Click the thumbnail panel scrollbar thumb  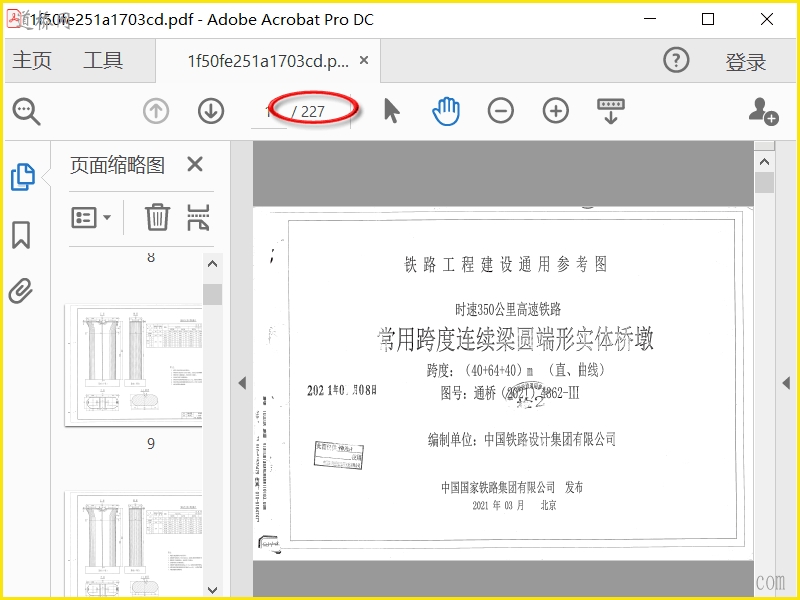tap(213, 294)
